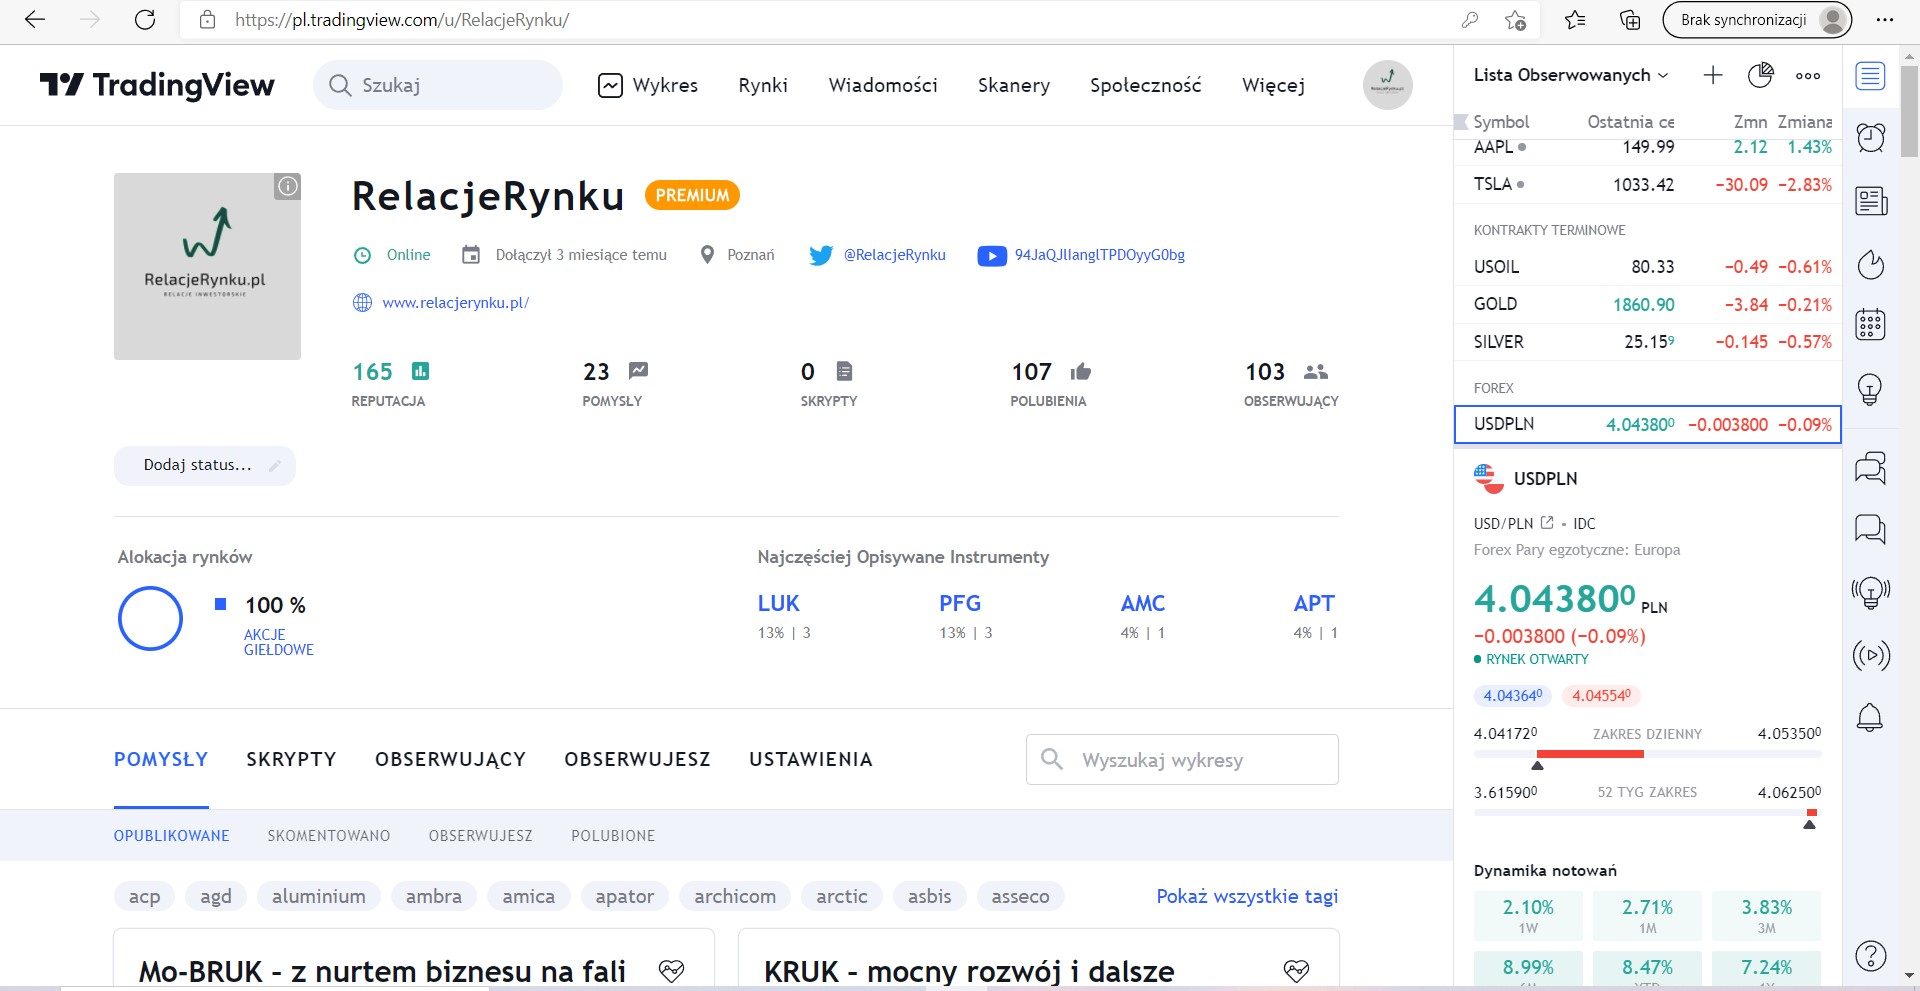This screenshot has height=991, width=1920.
Task: Switch to the SKRYPTY tab
Action: (x=291, y=759)
